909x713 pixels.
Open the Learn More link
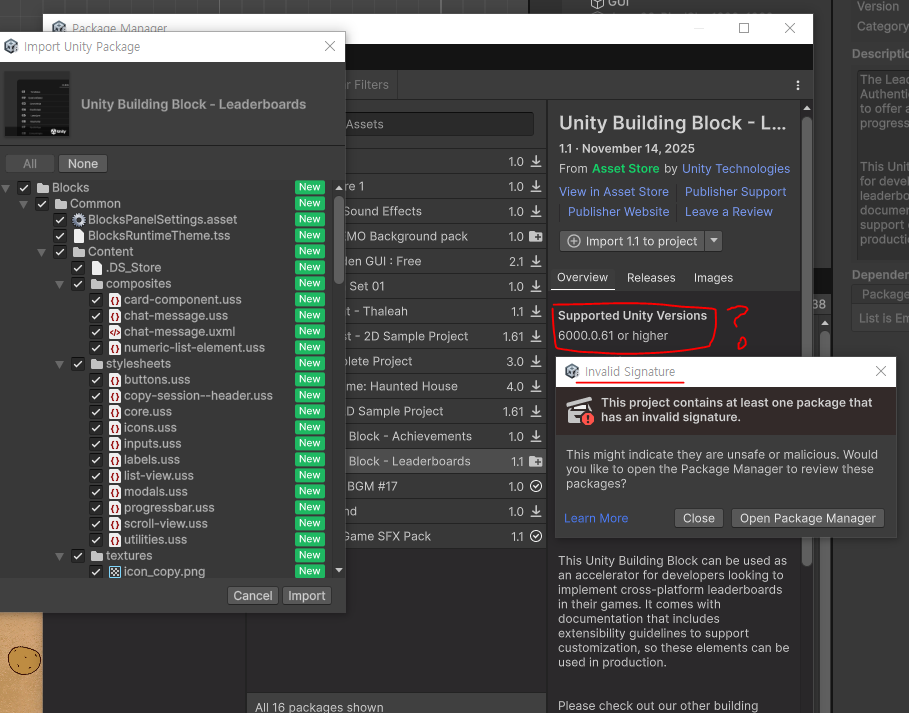(596, 518)
